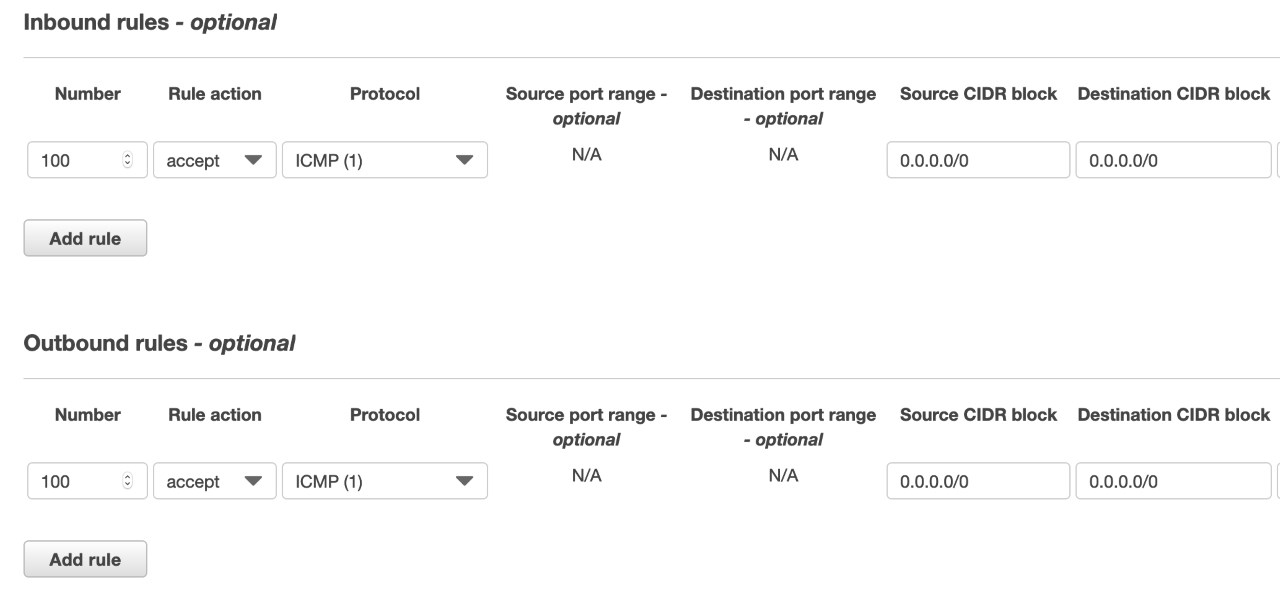Viewport: 1280px width, 590px height.
Task: Open the inbound Rule action accept dropdown
Action: [215, 160]
